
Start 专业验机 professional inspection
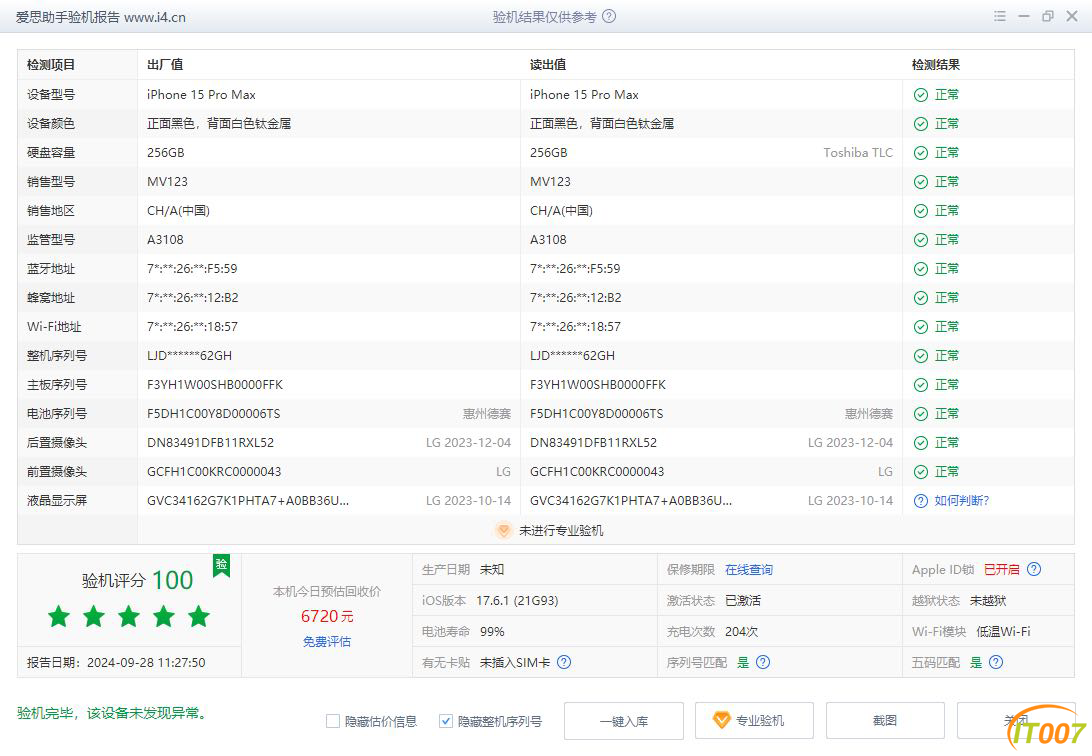coord(754,720)
